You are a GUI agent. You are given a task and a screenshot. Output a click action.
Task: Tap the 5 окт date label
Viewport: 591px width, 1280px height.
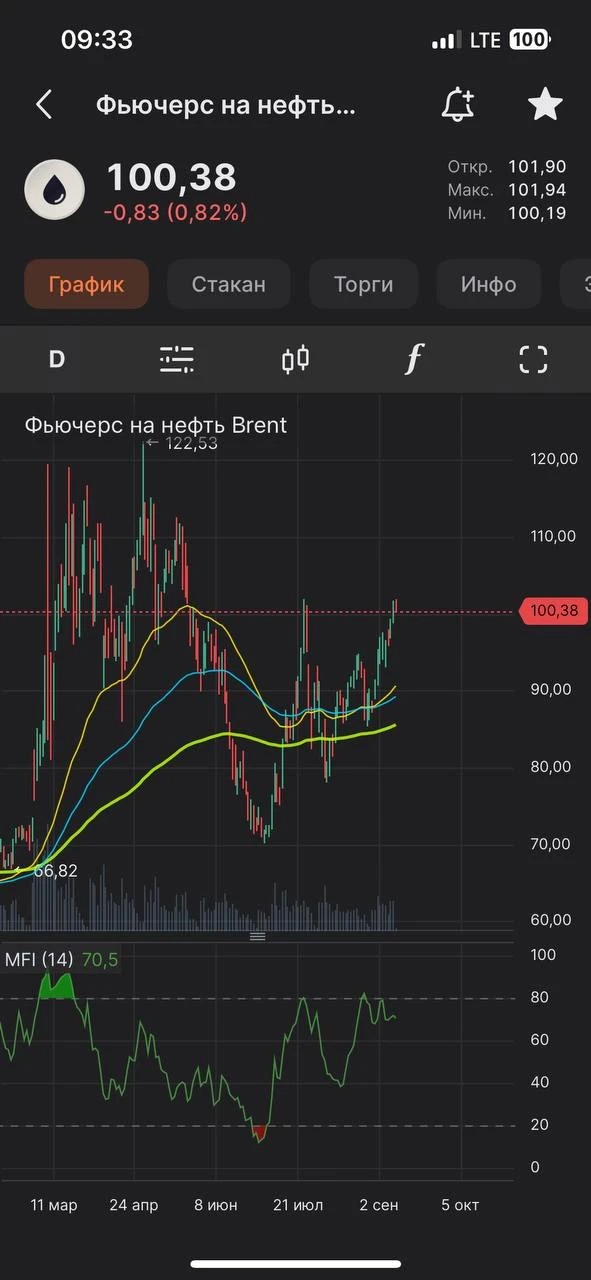460,1205
